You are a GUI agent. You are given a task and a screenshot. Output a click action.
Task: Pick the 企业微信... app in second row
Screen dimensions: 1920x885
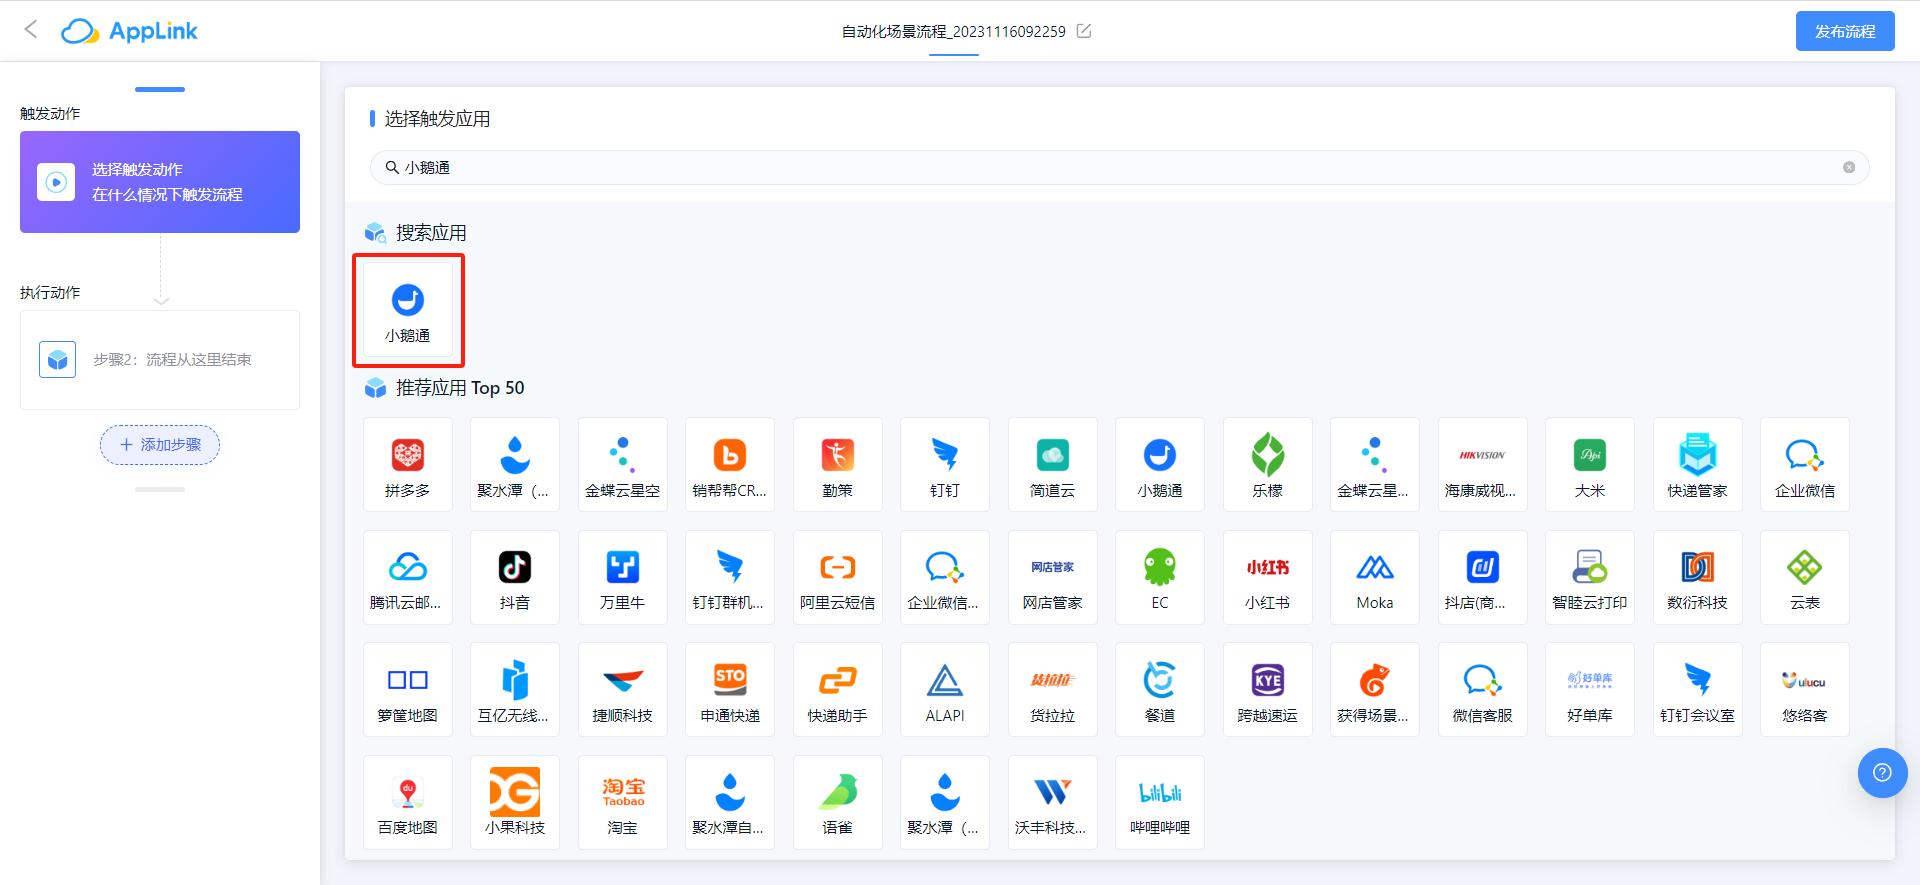(x=945, y=578)
